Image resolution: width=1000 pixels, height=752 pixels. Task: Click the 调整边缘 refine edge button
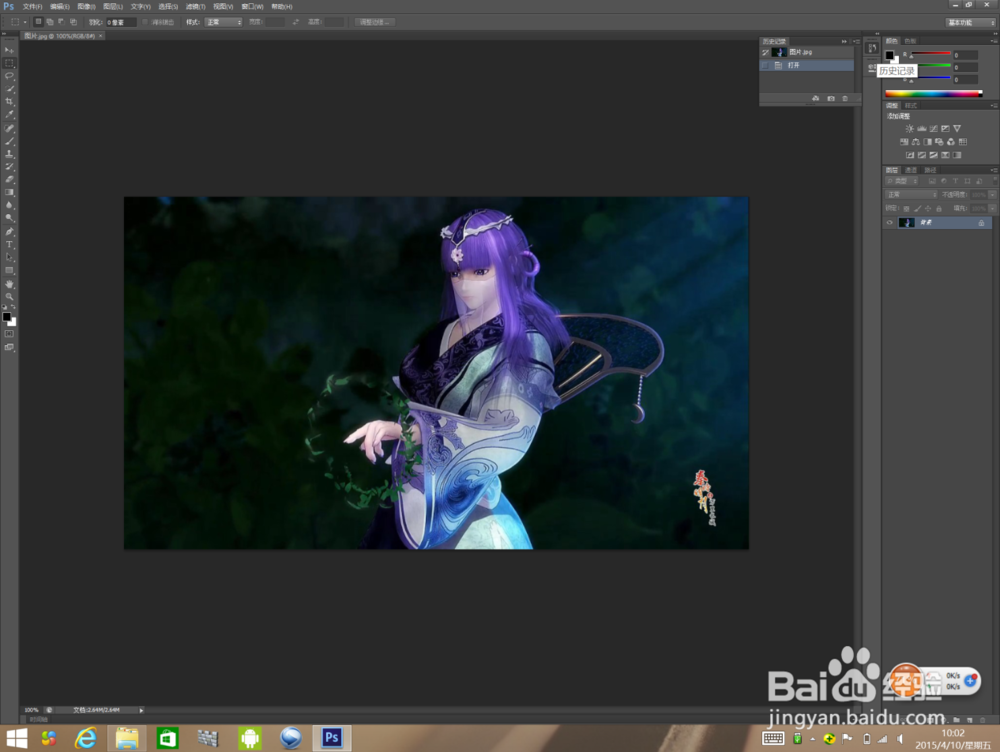coord(375,22)
